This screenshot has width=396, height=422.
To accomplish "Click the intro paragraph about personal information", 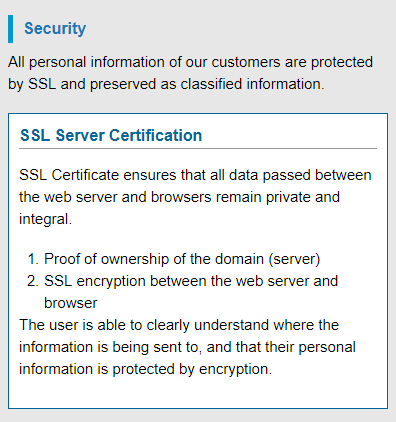I will coord(190,73).
